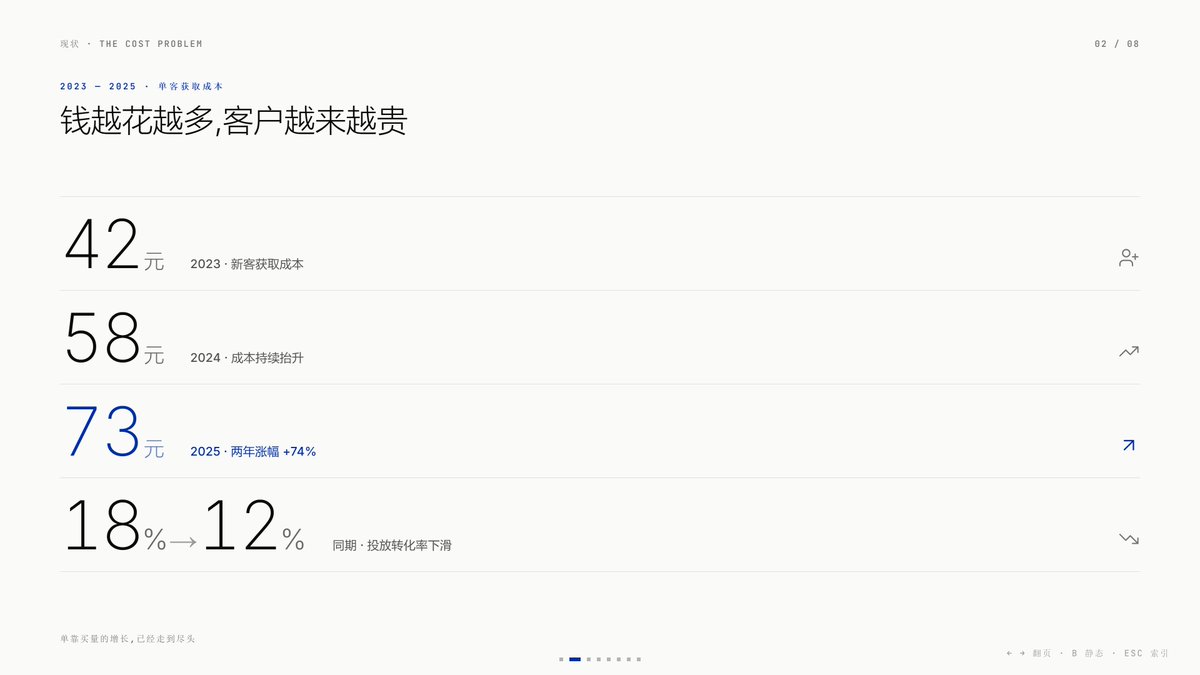The height and width of the screenshot is (675, 1200).
Task: Click the 'THE COST PROBLEM' section label
Action: coord(150,44)
